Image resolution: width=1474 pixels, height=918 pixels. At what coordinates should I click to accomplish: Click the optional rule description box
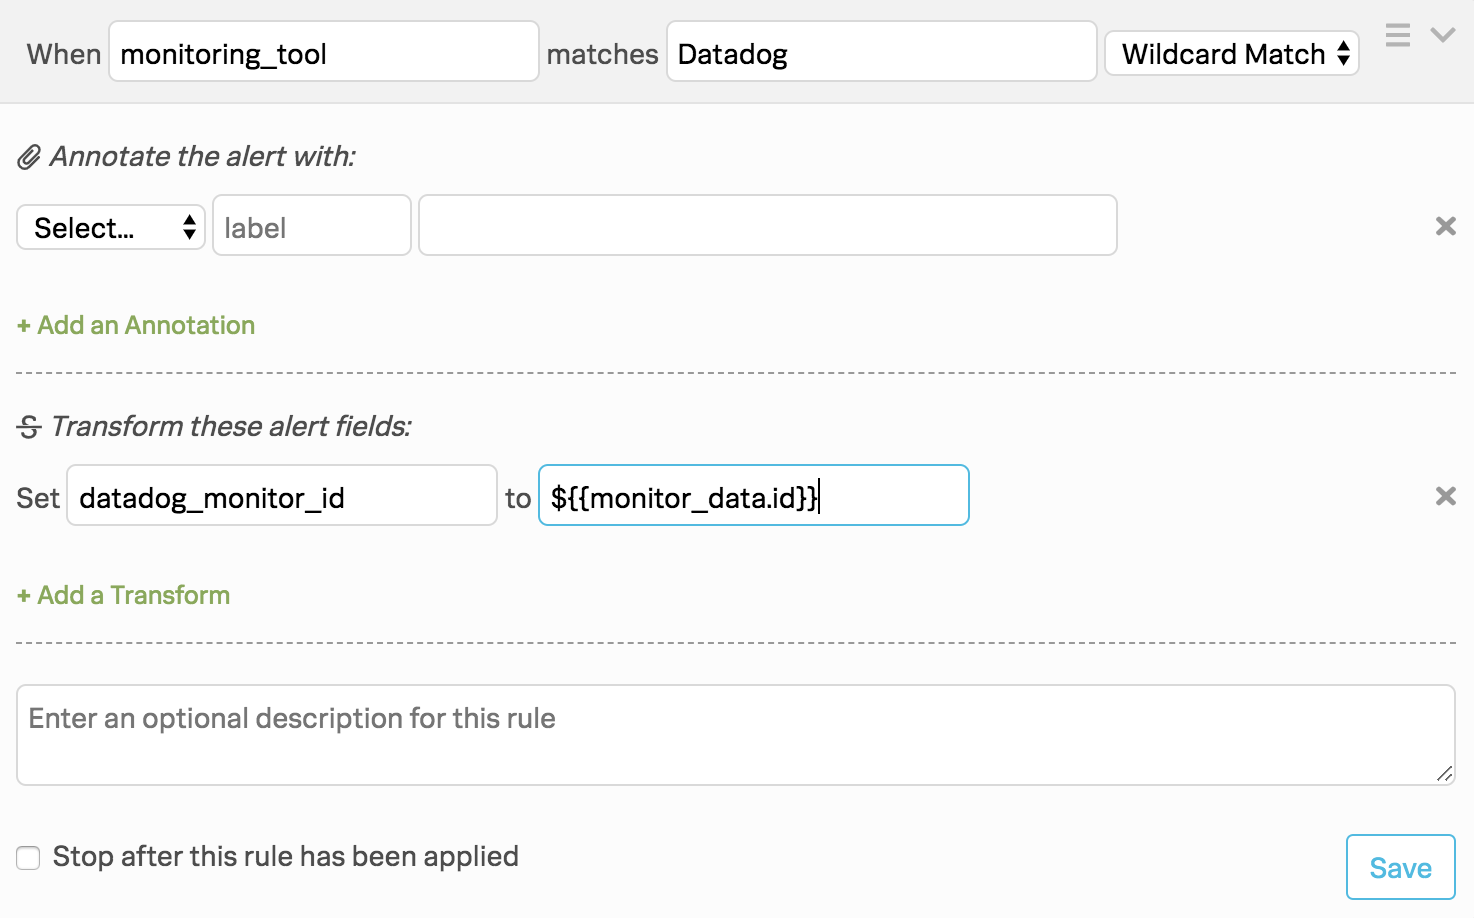point(735,734)
